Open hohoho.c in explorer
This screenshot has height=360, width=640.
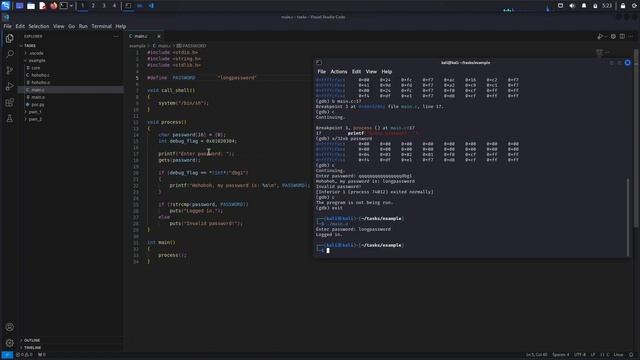pyautogui.click(x=40, y=75)
